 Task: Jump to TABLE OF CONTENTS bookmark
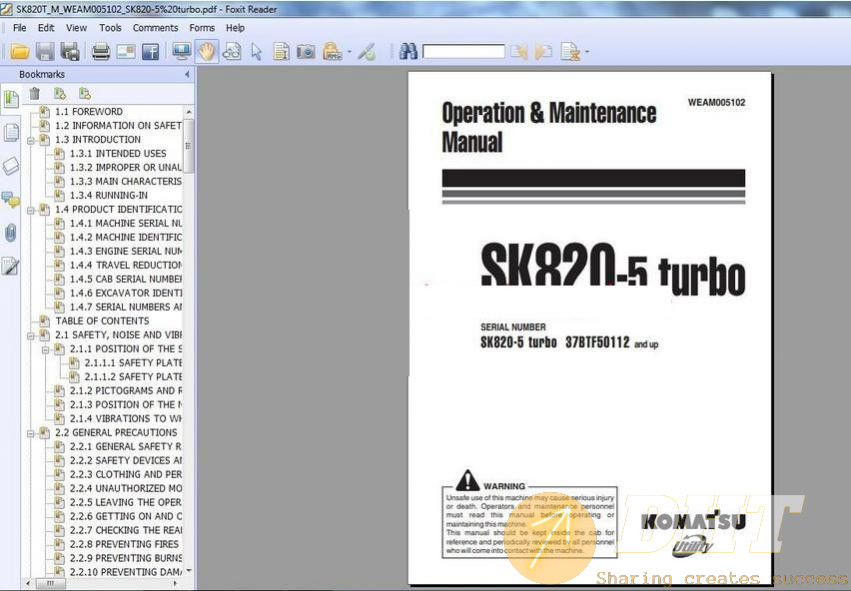[x=102, y=321]
